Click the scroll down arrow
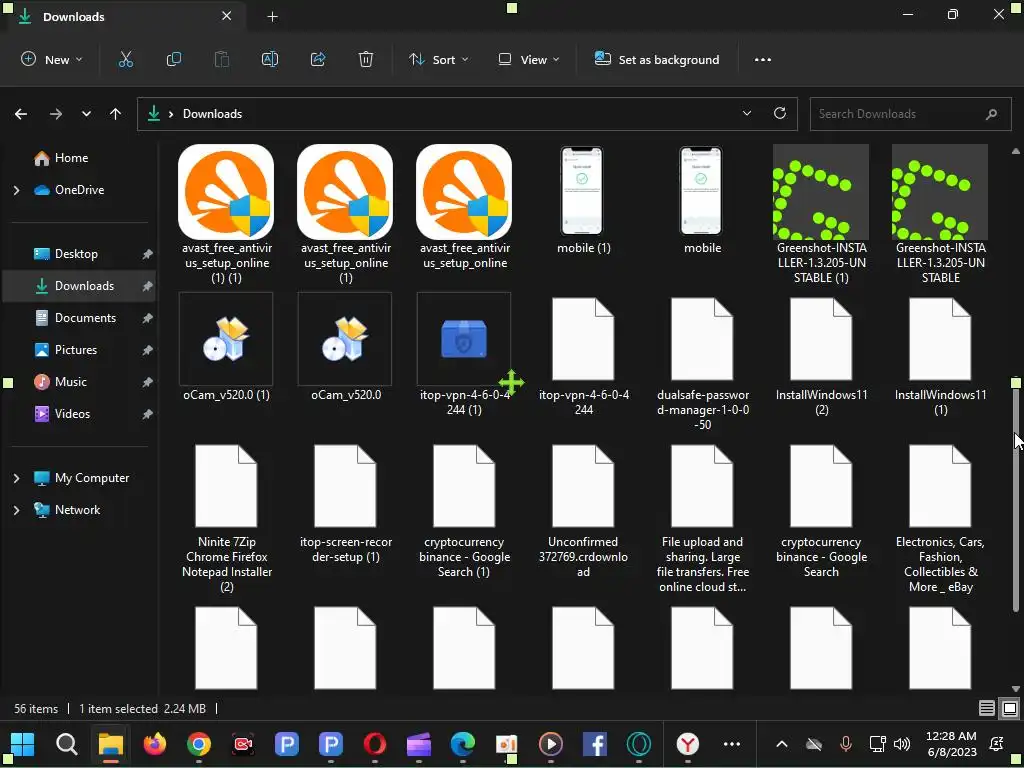 (x=1016, y=689)
